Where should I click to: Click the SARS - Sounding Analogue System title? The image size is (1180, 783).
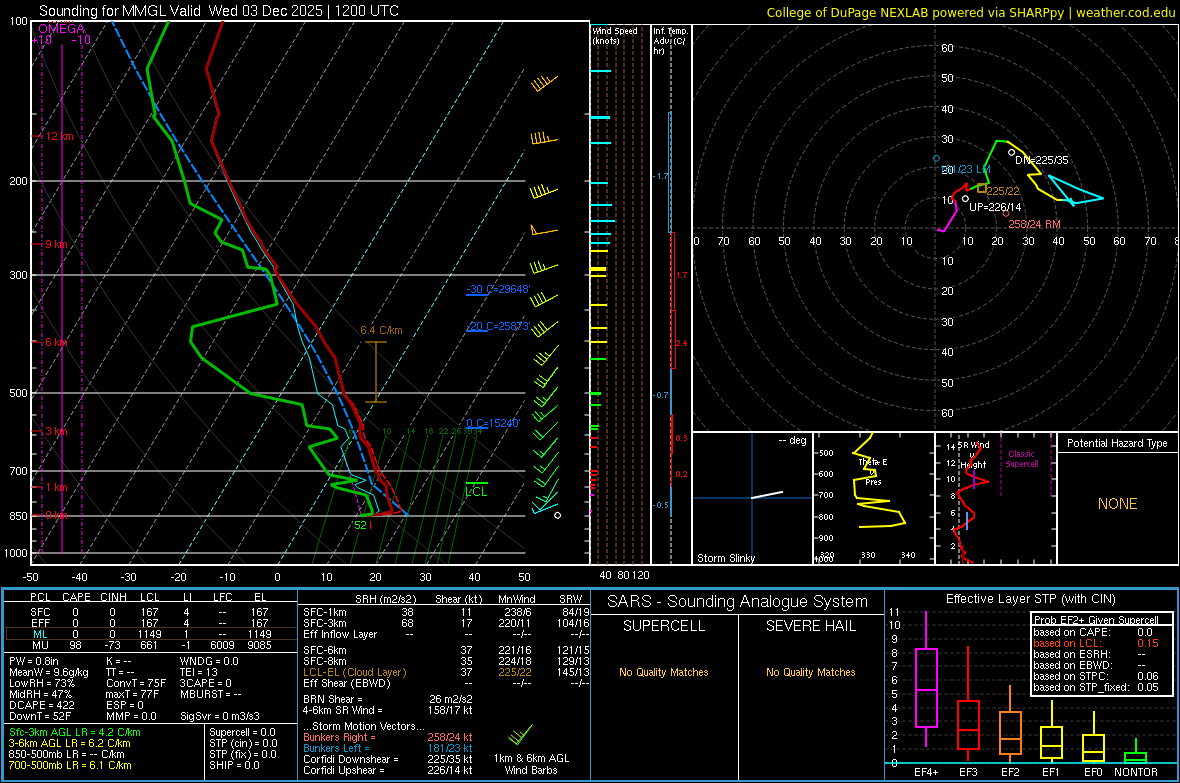(737, 602)
